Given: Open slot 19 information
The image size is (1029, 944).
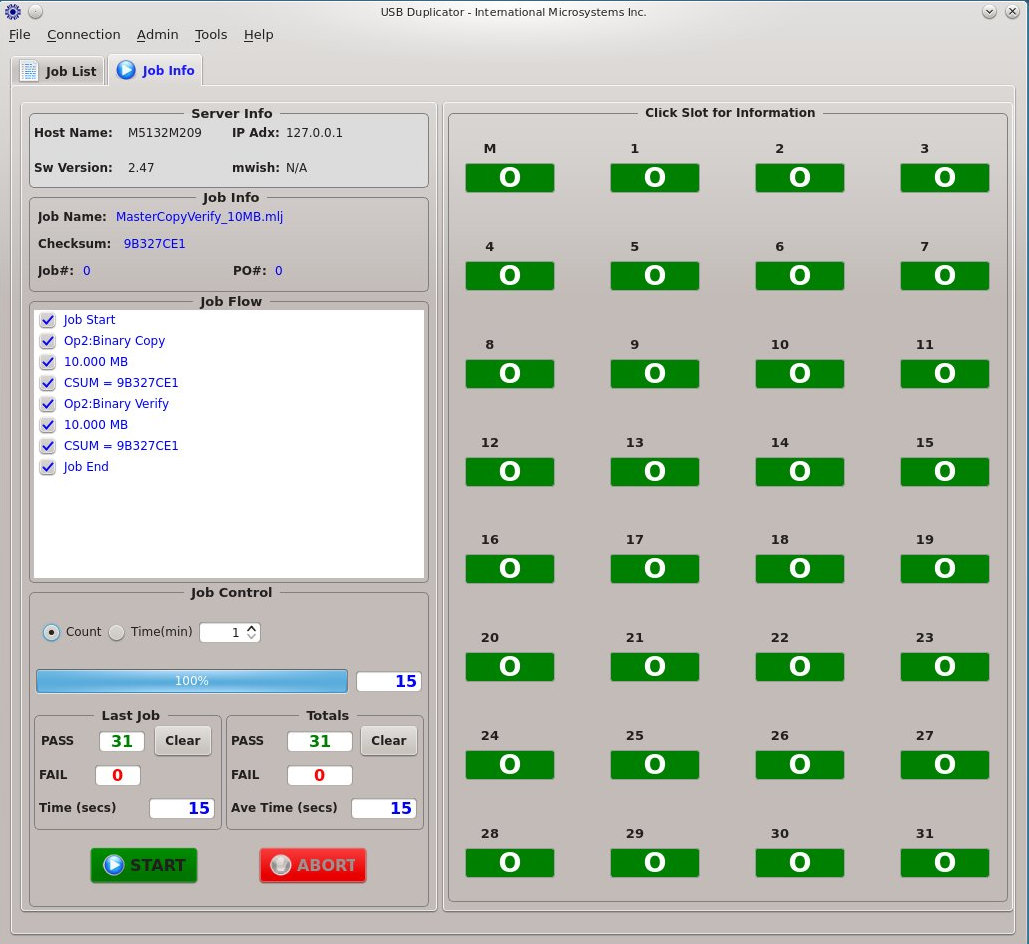Looking at the screenshot, I should click(x=944, y=569).
